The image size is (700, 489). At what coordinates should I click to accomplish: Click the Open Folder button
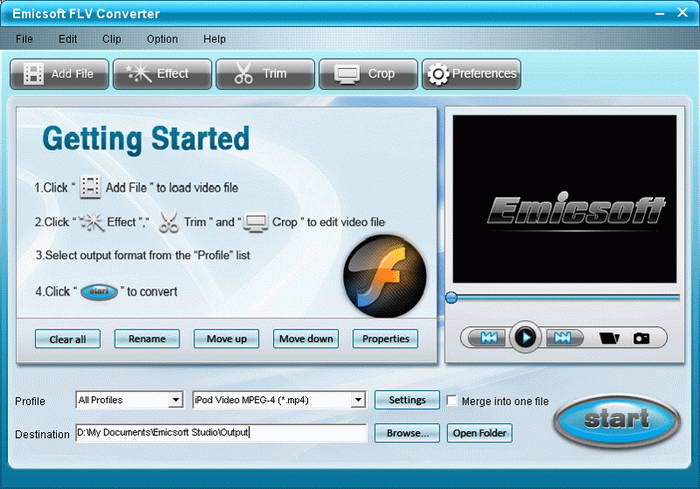click(479, 433)
